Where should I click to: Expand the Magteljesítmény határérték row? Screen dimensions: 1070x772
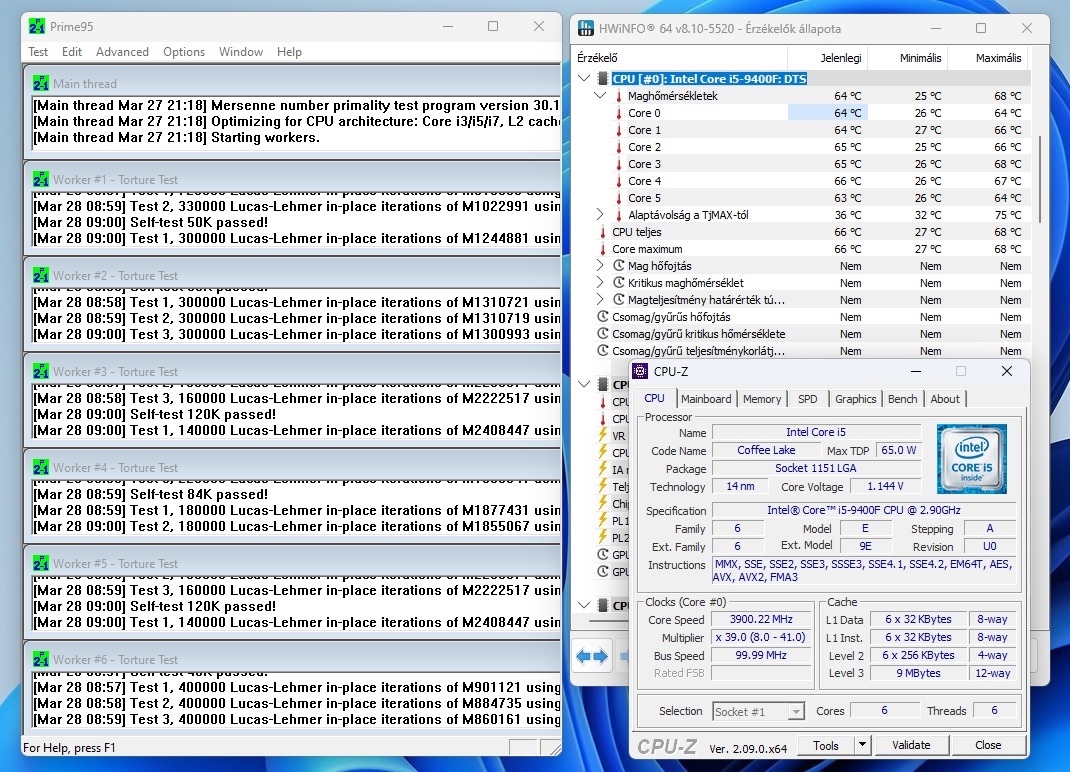(600, 300)
